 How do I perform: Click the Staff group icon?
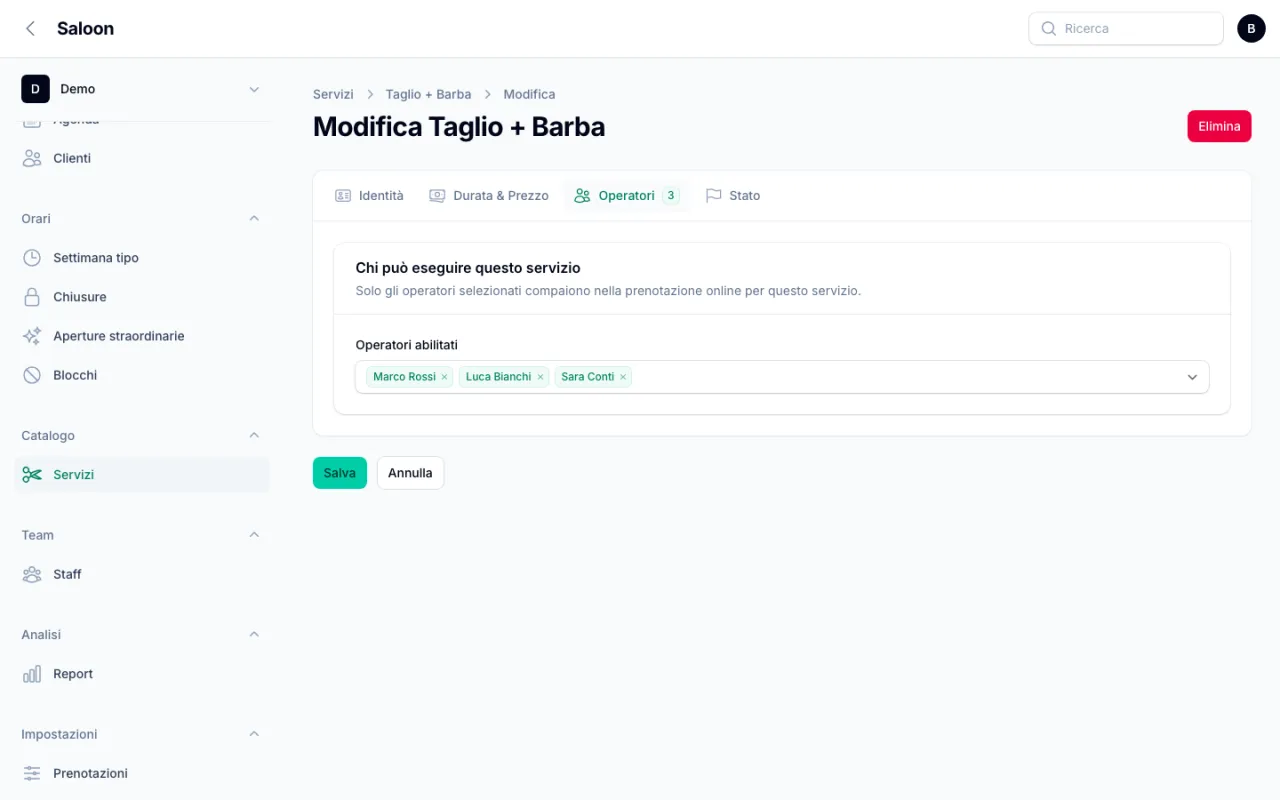[x=32, y=574]
